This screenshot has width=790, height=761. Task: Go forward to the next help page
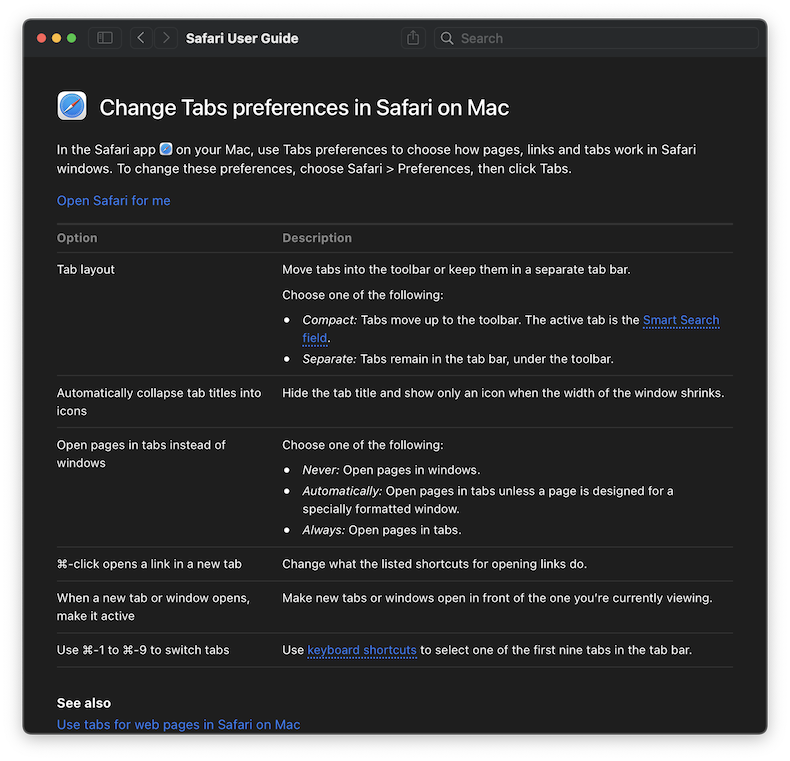[166, 38]
